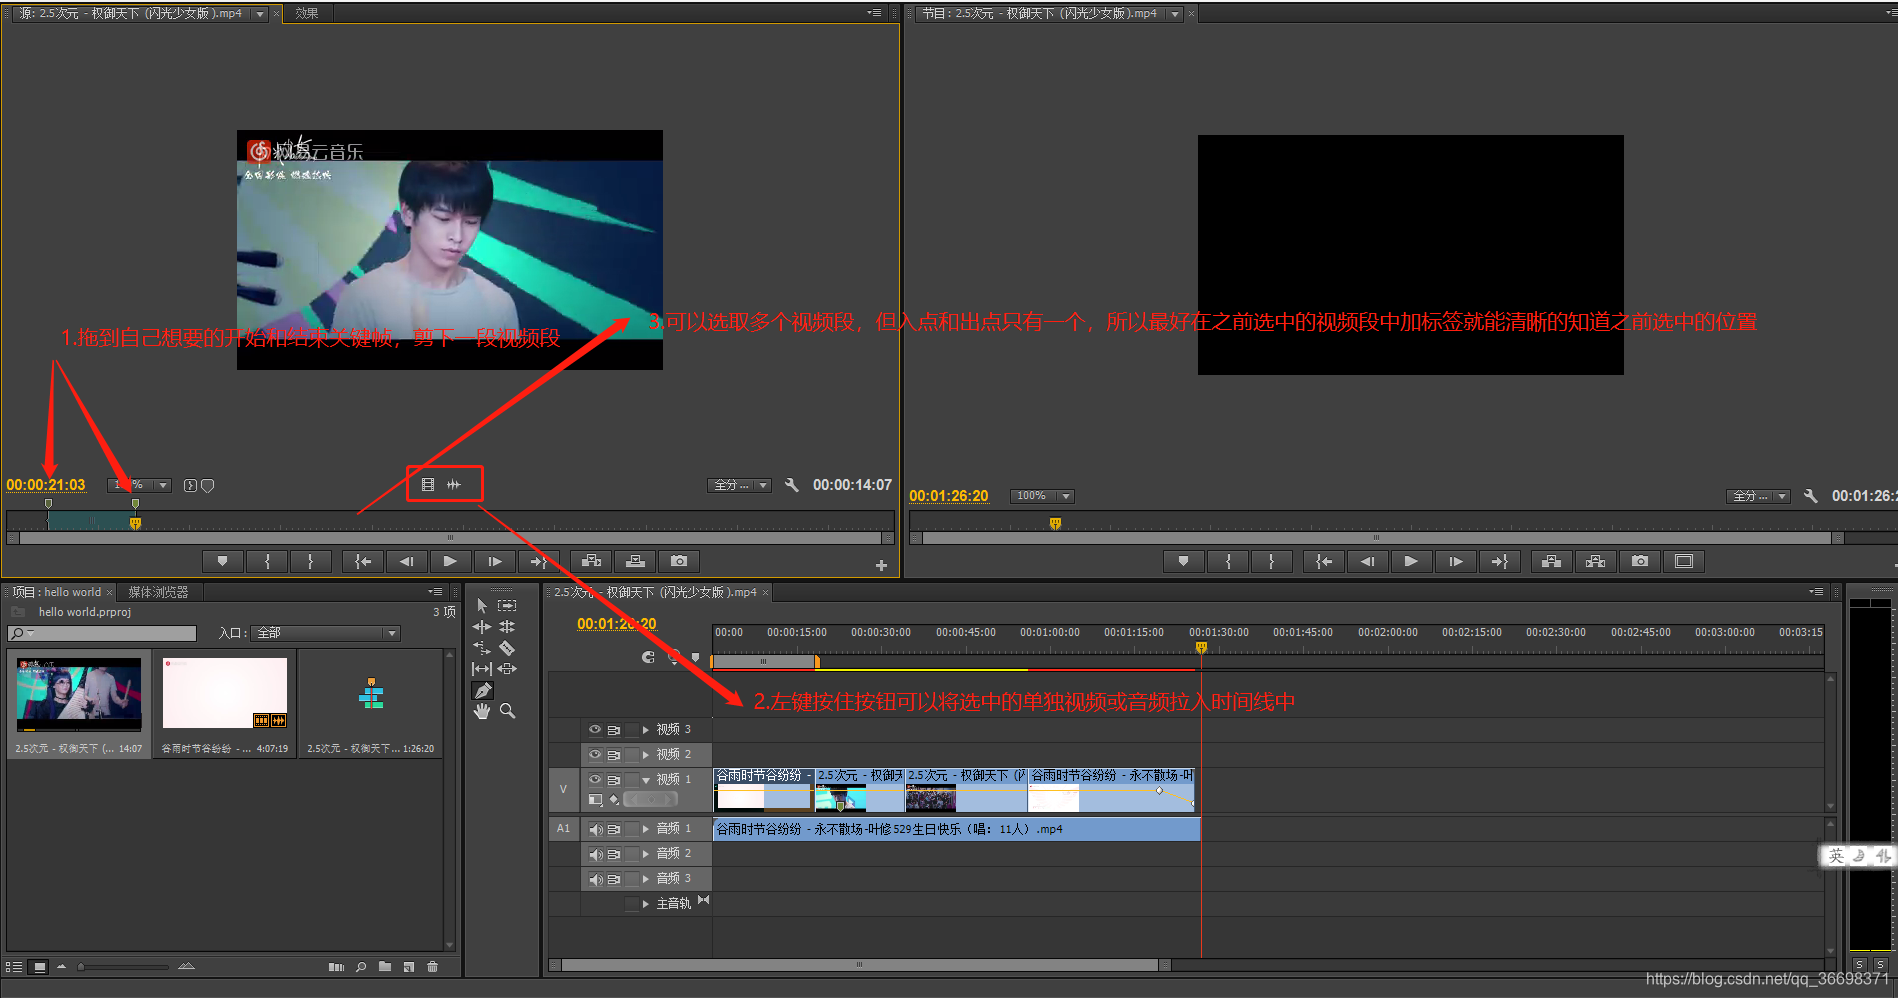Open source monitor wrench settings
1898x998 pixels.
click(791, 485)
